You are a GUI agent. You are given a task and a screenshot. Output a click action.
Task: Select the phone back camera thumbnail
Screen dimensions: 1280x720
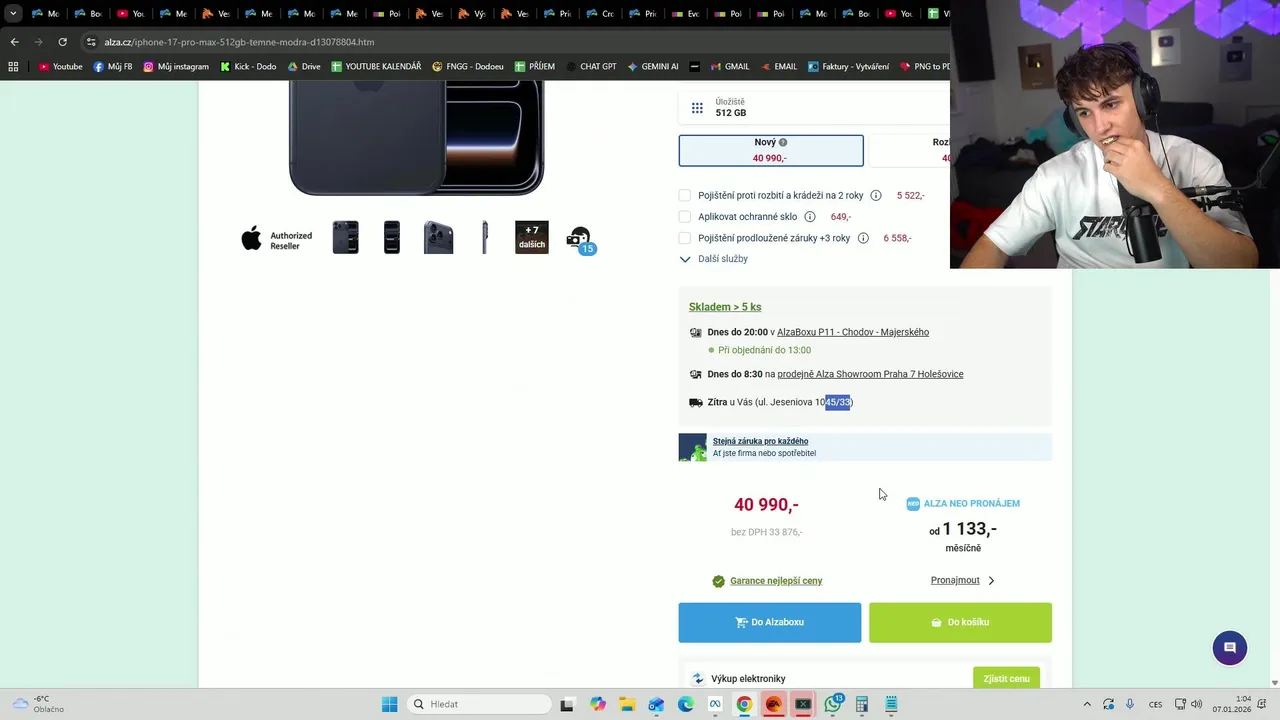pyautogui.click(x=438, y=238)
